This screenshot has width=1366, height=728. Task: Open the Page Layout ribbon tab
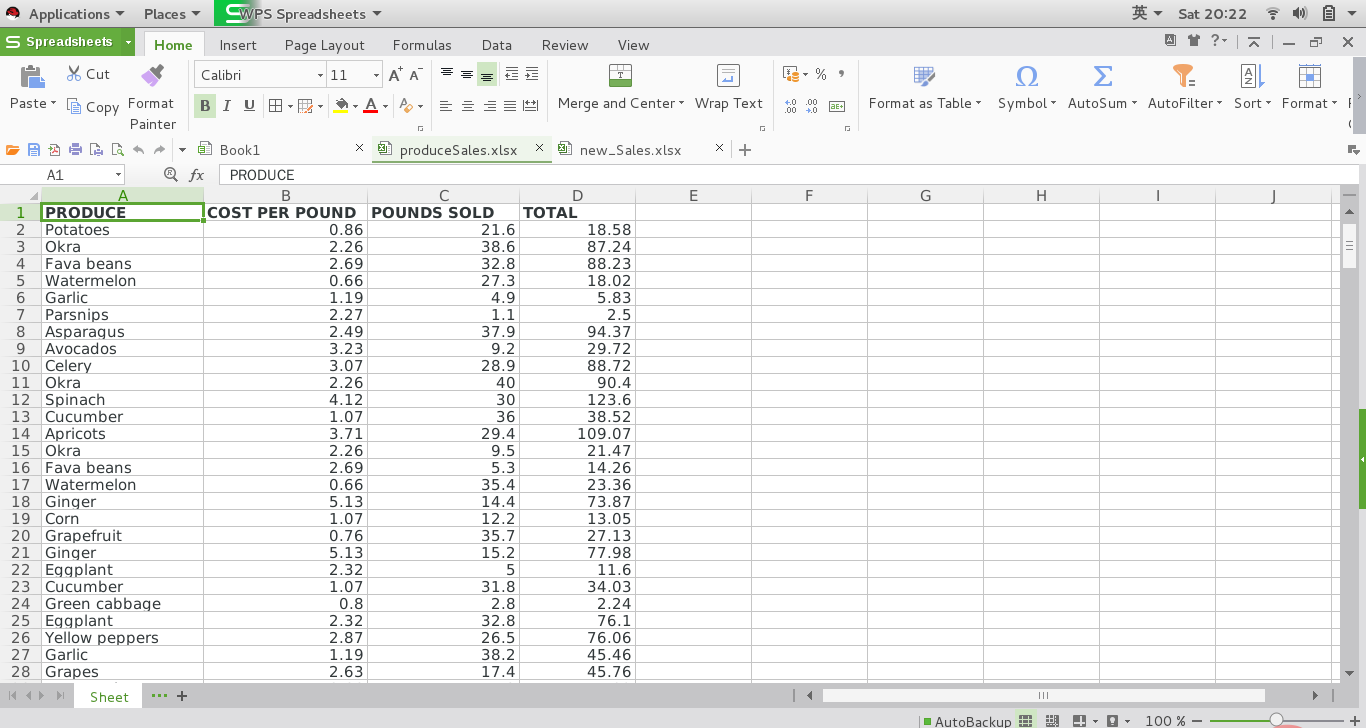325,45
